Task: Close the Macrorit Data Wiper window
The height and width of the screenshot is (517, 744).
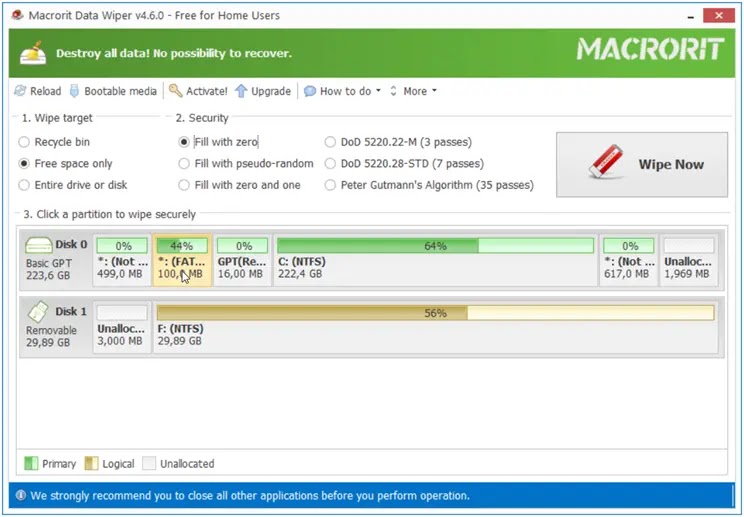Action: [x=719, y=16]
